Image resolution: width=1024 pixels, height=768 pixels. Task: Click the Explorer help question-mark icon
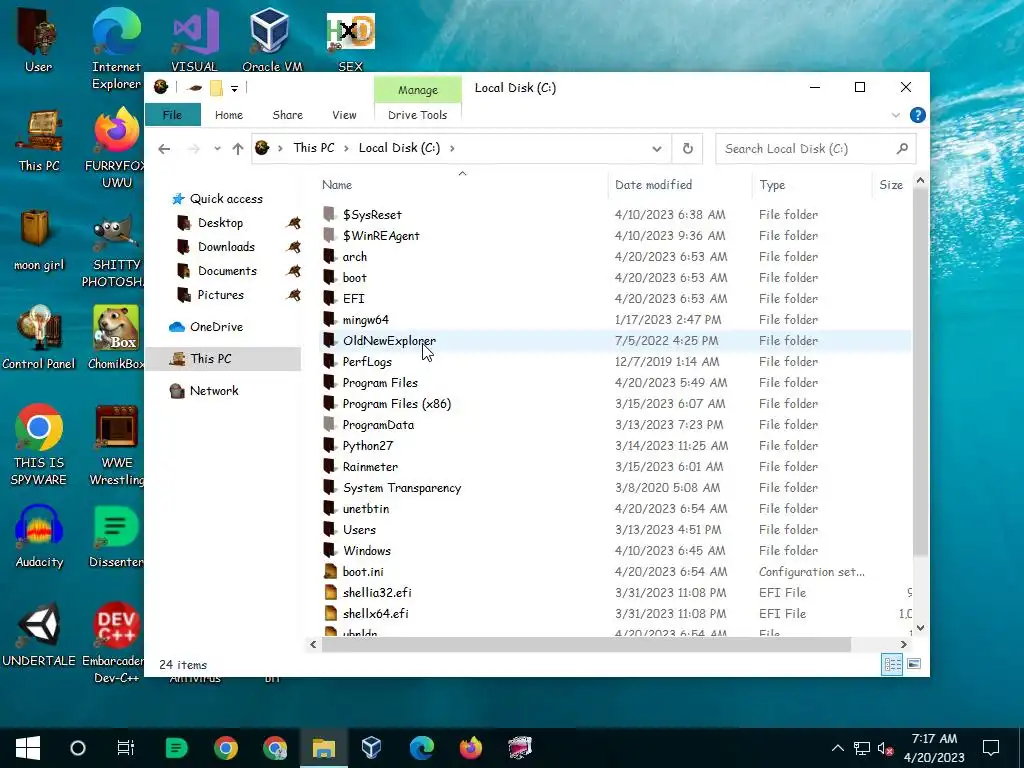tap(918, 115)
